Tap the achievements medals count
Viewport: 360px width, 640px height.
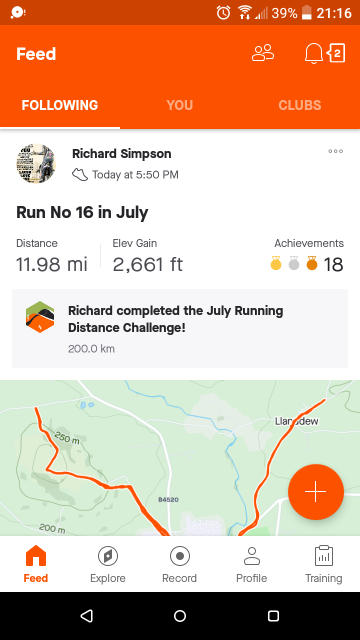[x=307, y=264]
